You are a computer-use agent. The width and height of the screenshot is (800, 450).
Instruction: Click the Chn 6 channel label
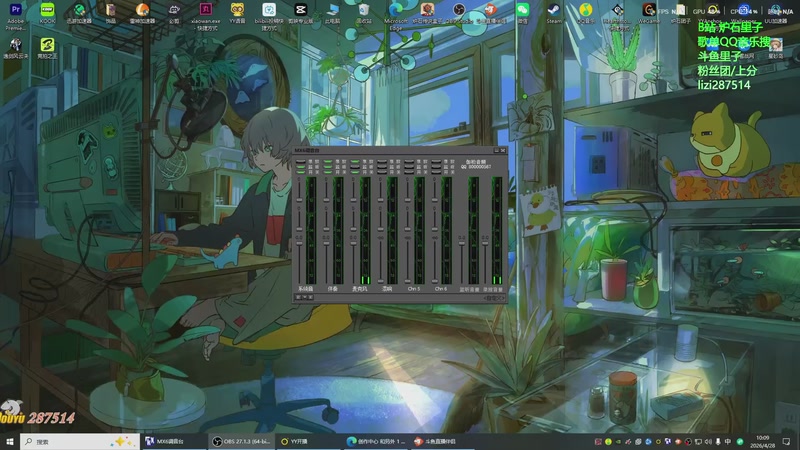pyautogui.click(x=441, y=289)
